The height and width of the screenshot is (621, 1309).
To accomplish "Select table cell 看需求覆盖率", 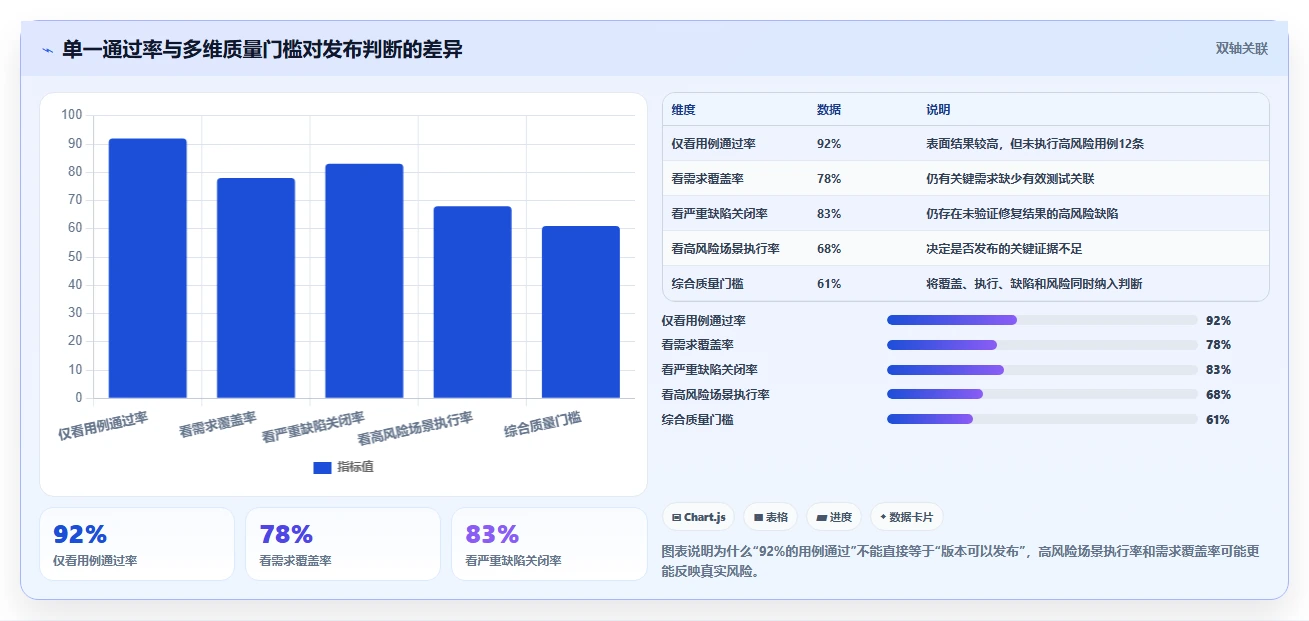I will click(x=707, y=179).
